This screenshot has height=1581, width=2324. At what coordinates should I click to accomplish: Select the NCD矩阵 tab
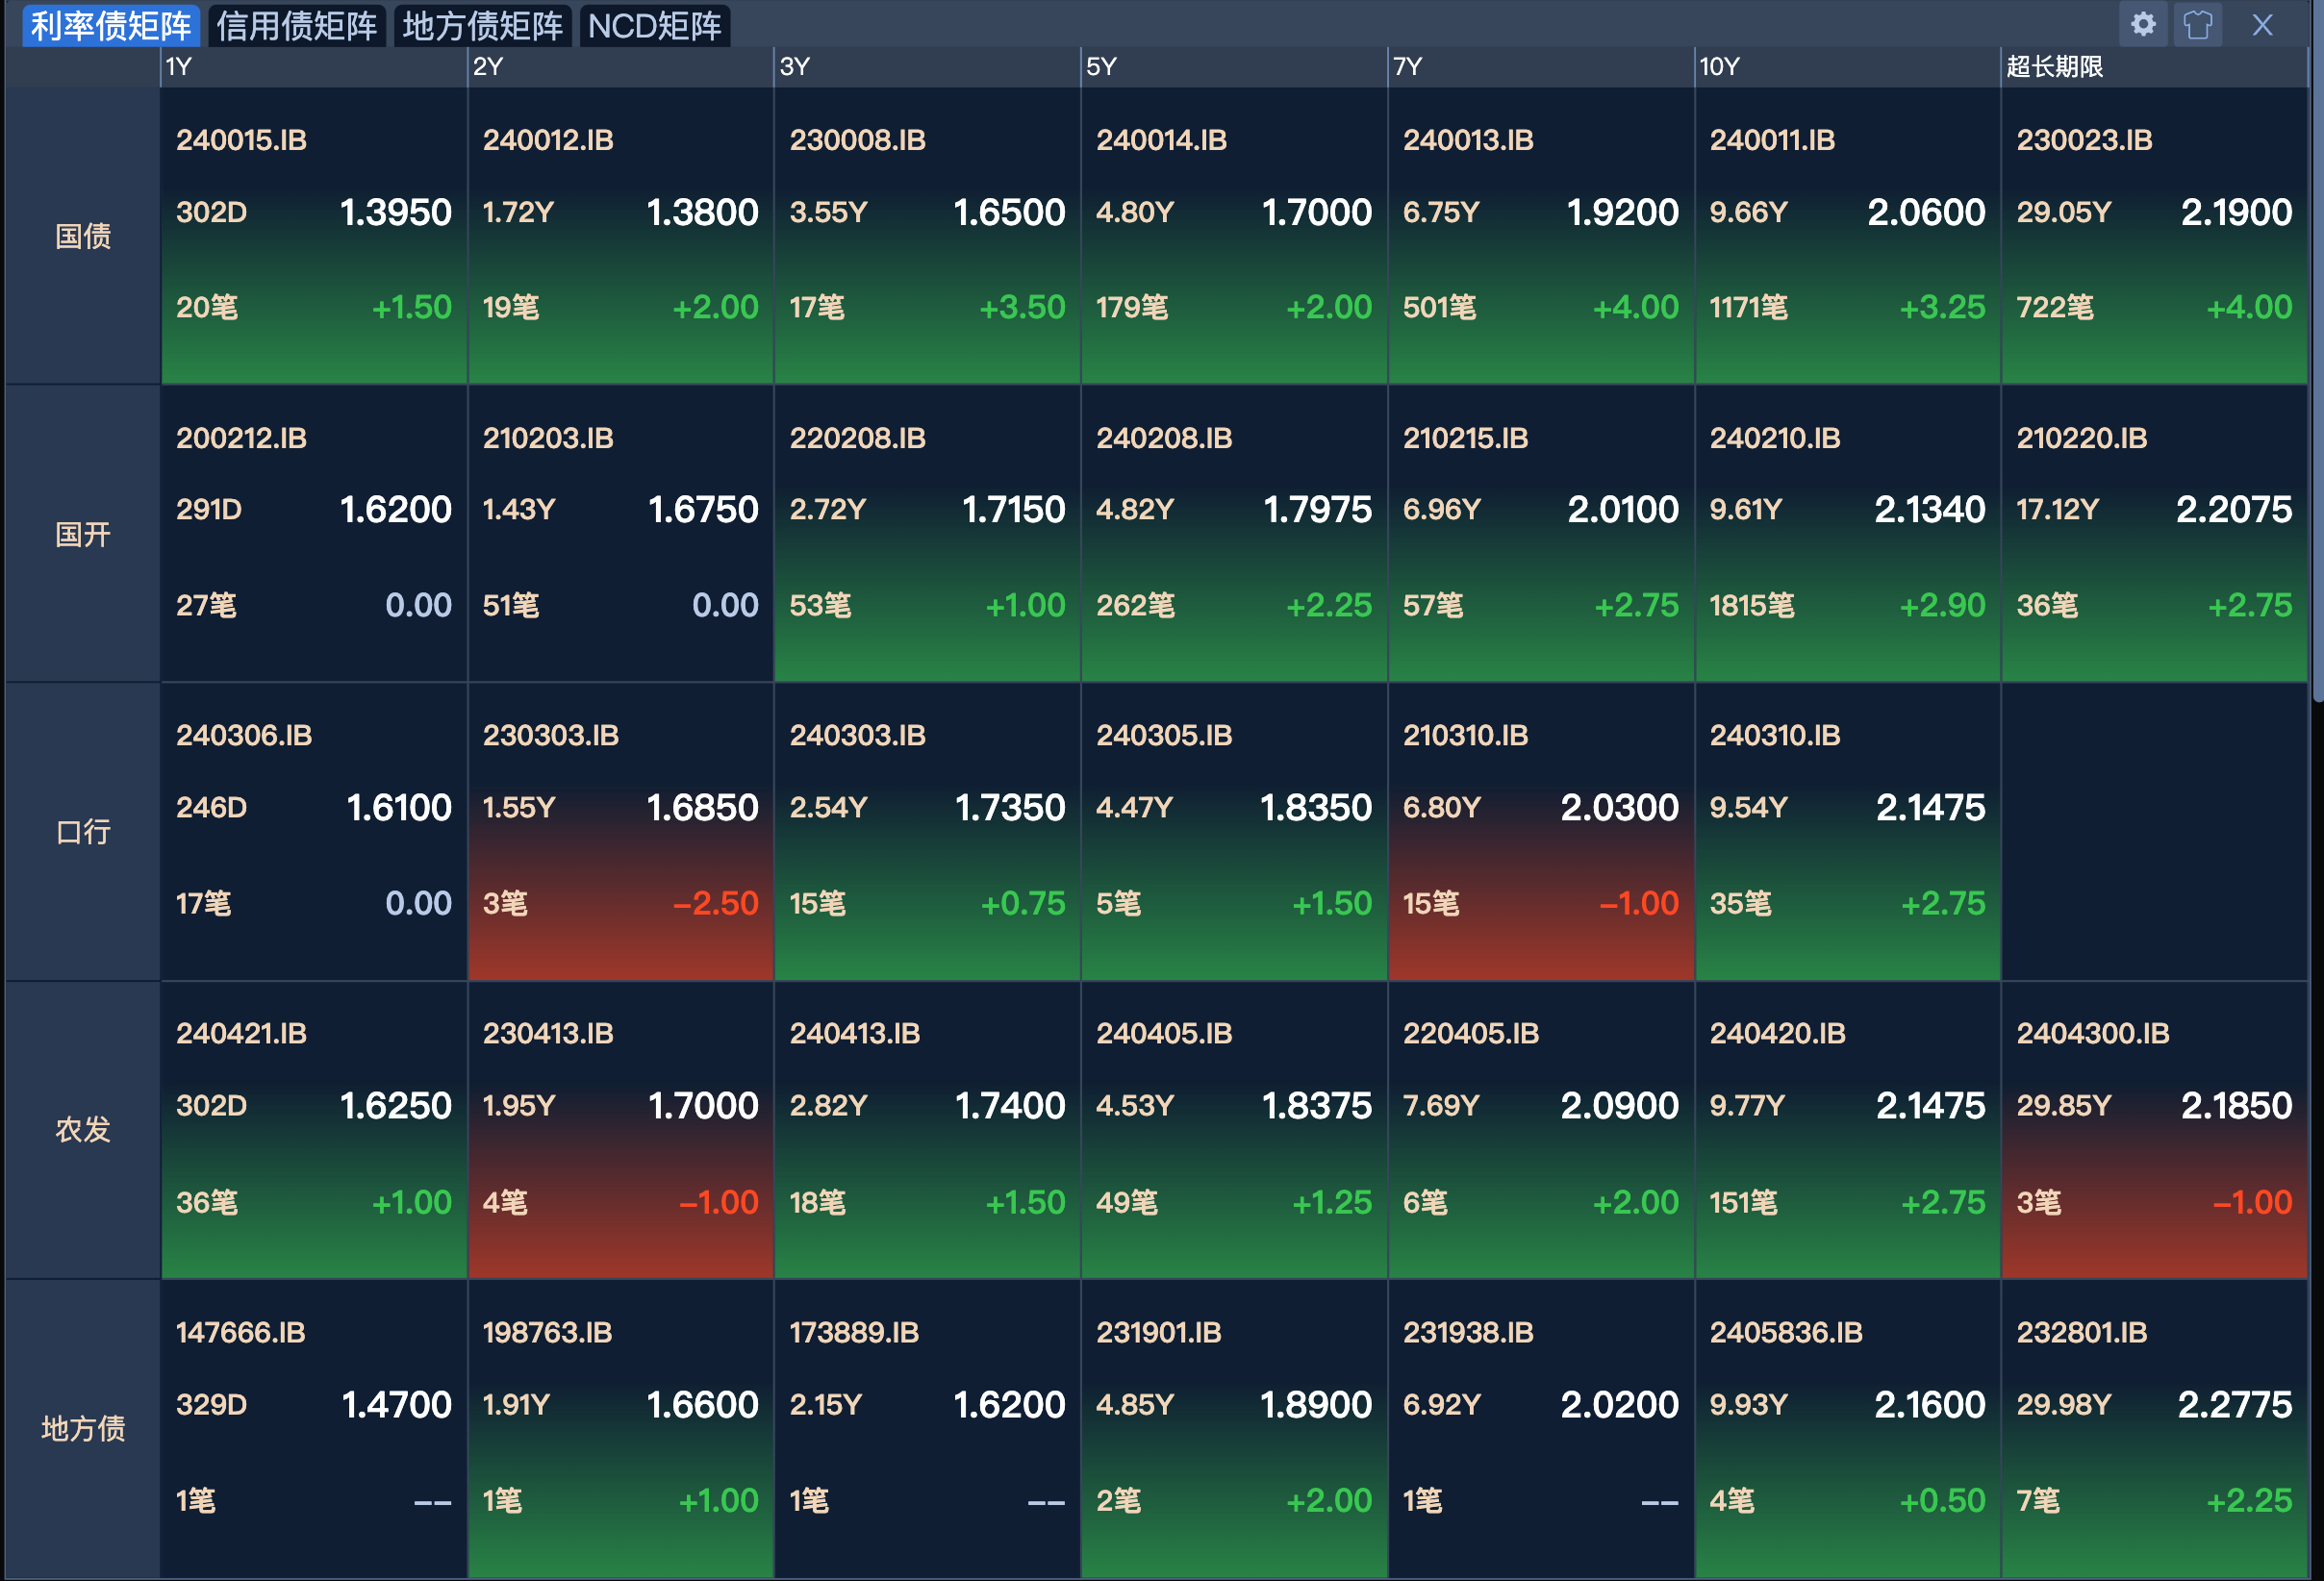[x=654, y=26]
